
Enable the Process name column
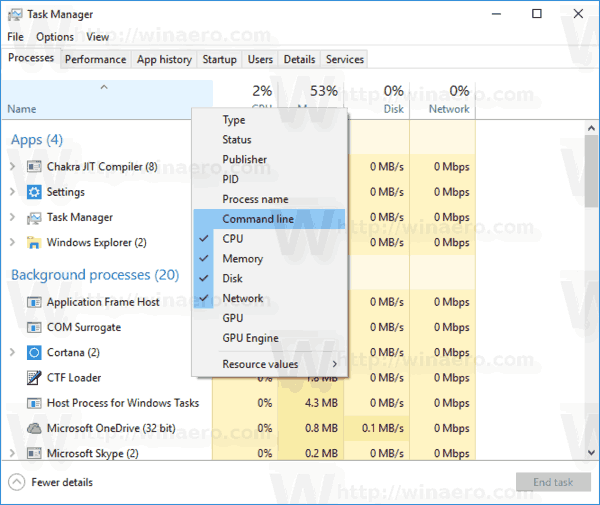click(270, 199)
